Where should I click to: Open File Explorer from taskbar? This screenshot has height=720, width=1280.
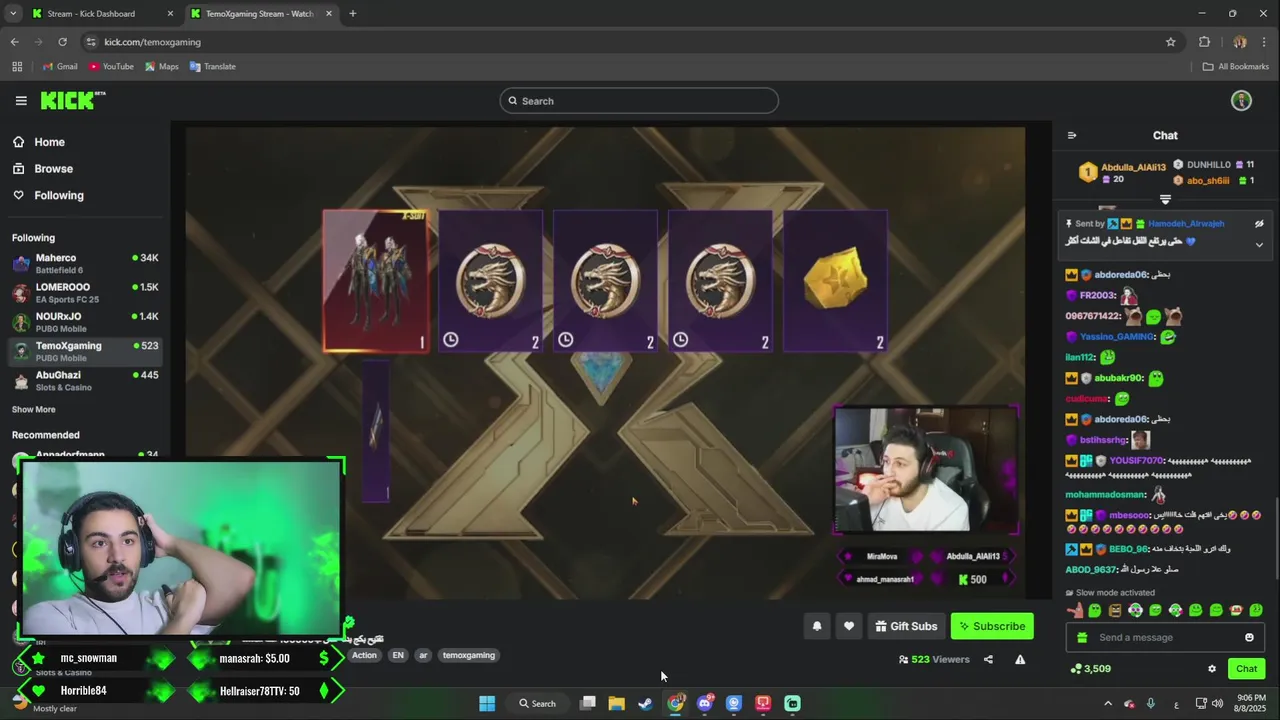617,703
